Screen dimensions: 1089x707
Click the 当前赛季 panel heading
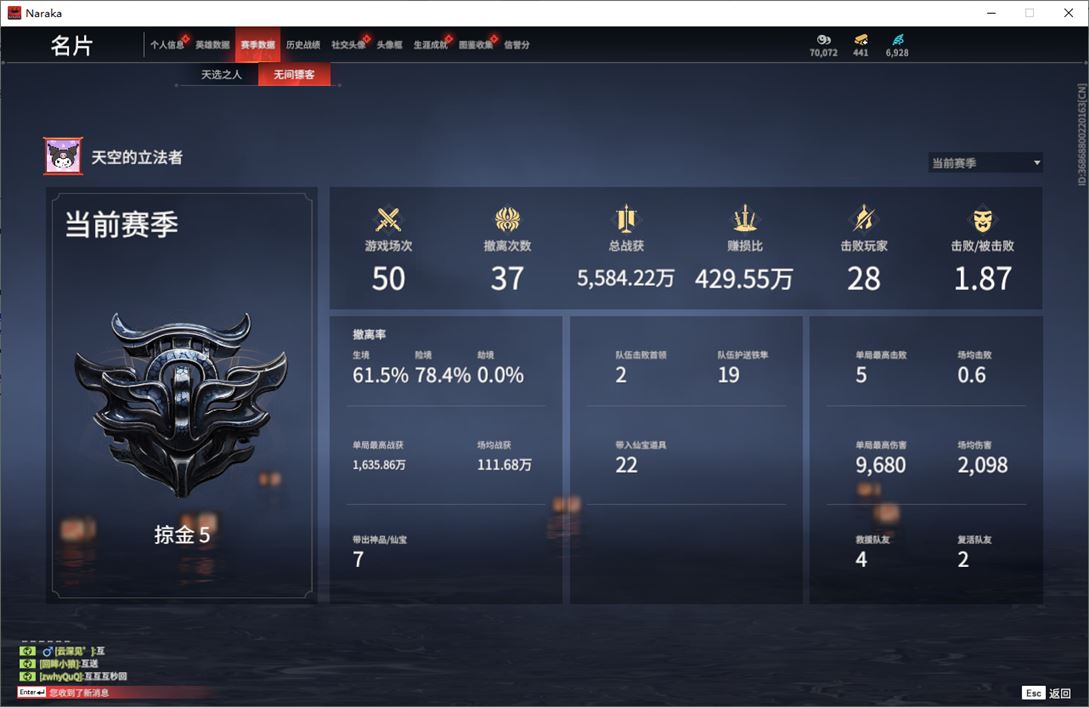(122, 224)
